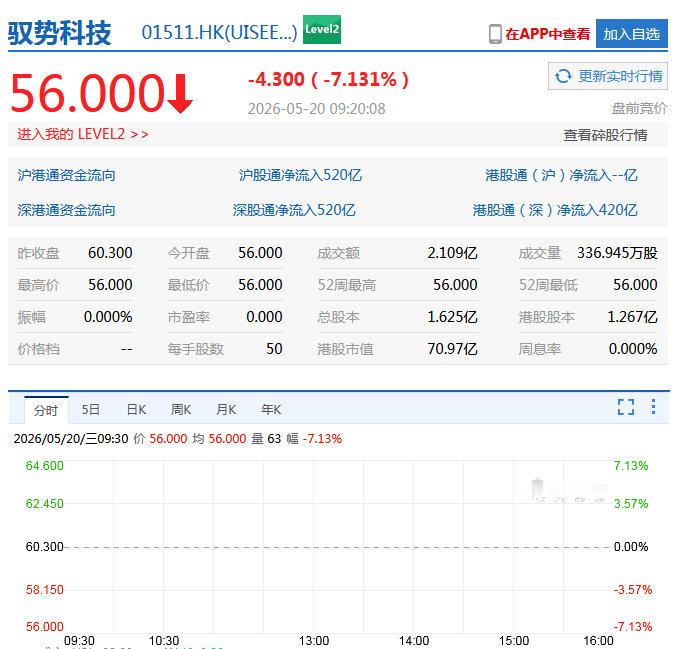
Task: Click 总股本 value 1.625亿
Action: coord(452,317)
